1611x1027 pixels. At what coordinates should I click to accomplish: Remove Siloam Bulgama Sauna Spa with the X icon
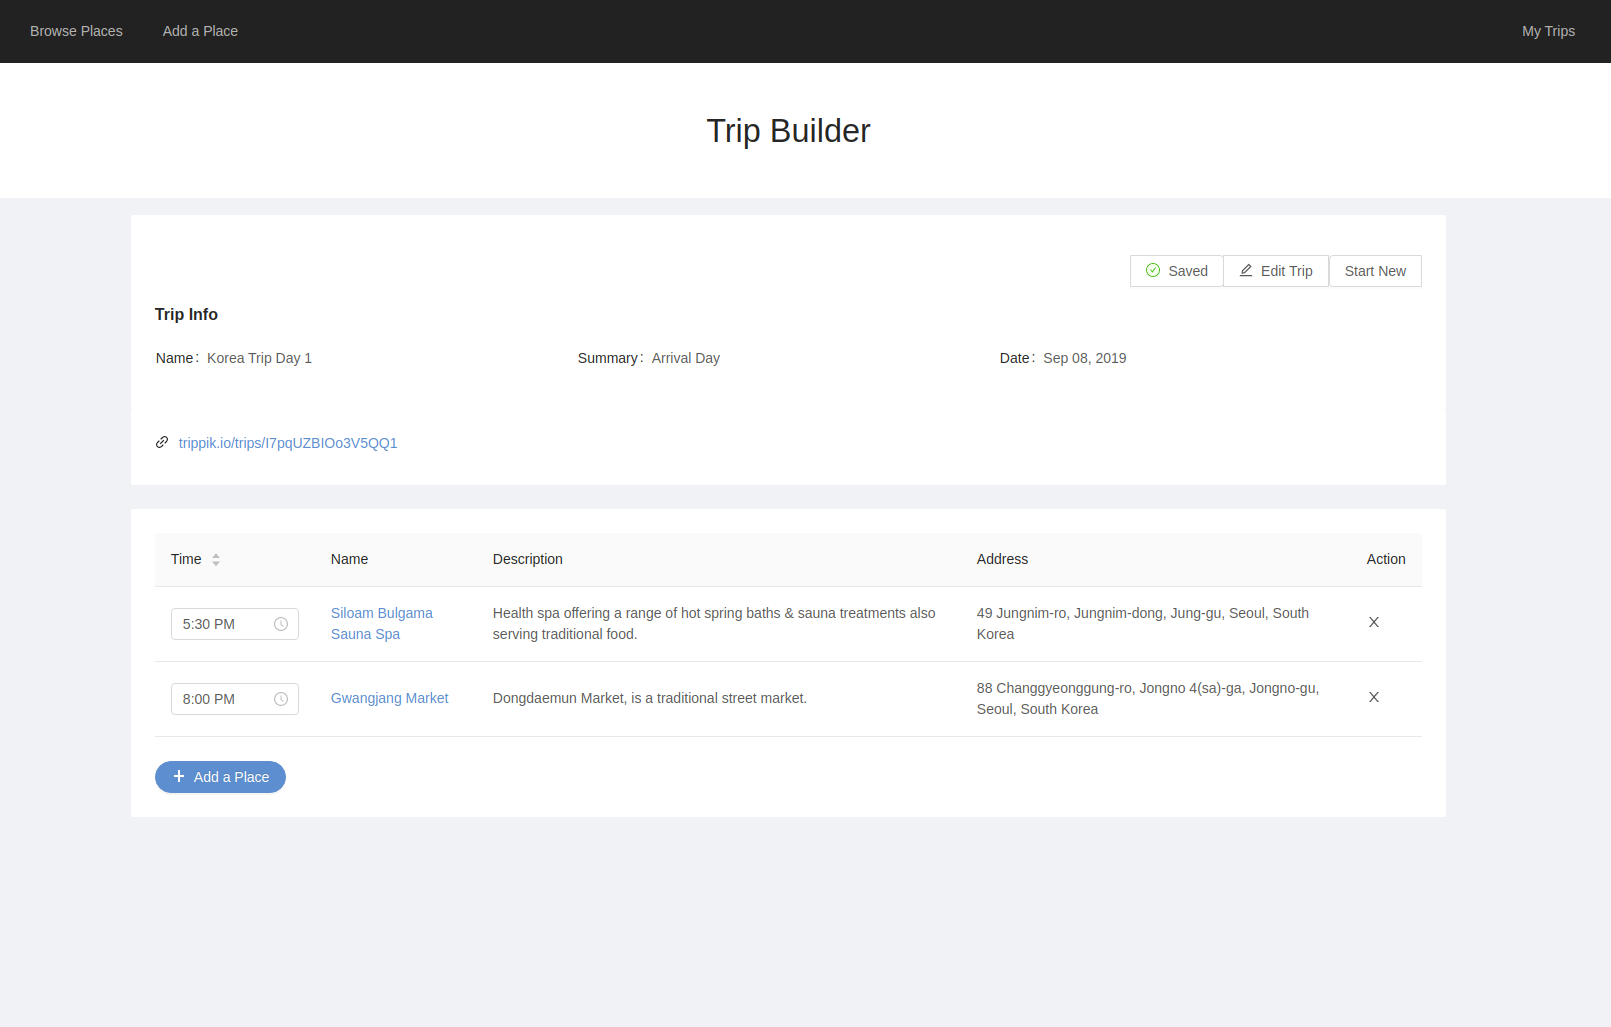click(x=1374, y=622)
